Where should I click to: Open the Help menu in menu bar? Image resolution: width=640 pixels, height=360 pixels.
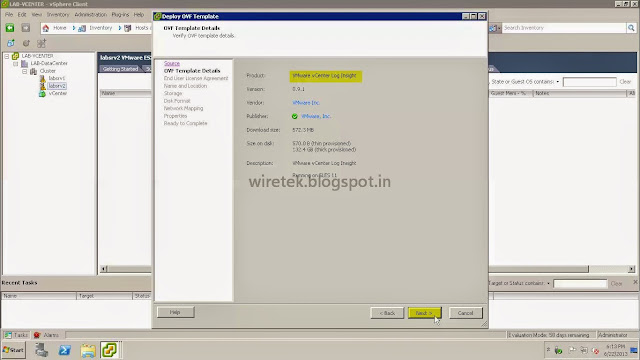pos(139,14)
